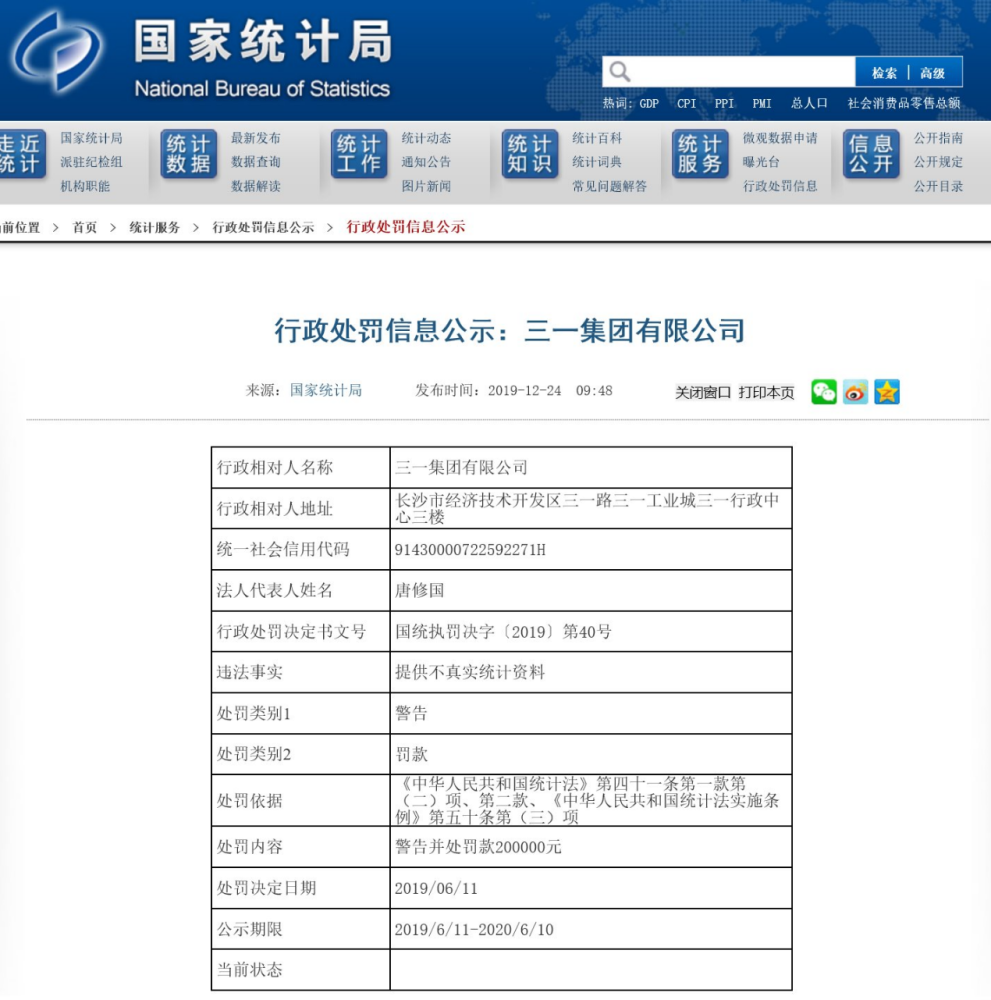Select the 警告 penalty type cell

tap(591, 713)
